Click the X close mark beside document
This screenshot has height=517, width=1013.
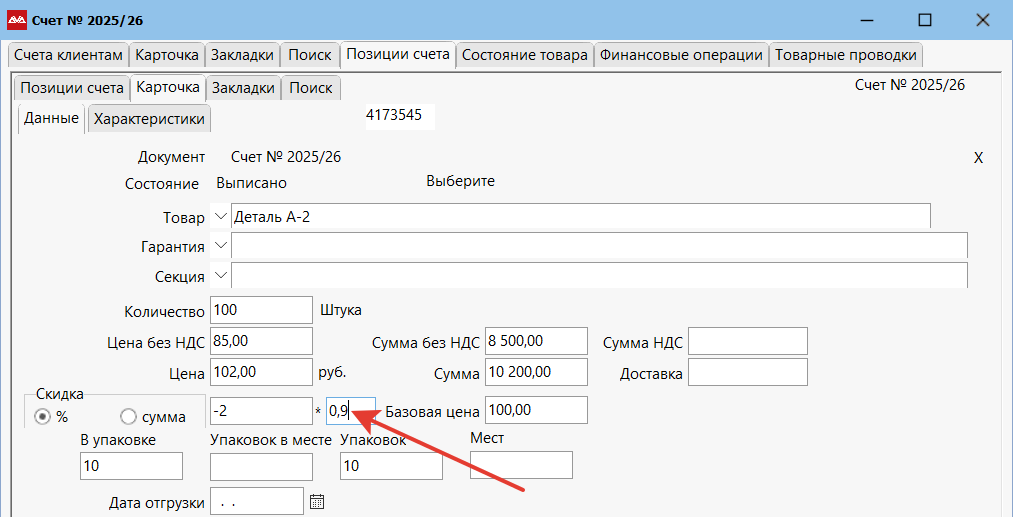pos(978,158)
